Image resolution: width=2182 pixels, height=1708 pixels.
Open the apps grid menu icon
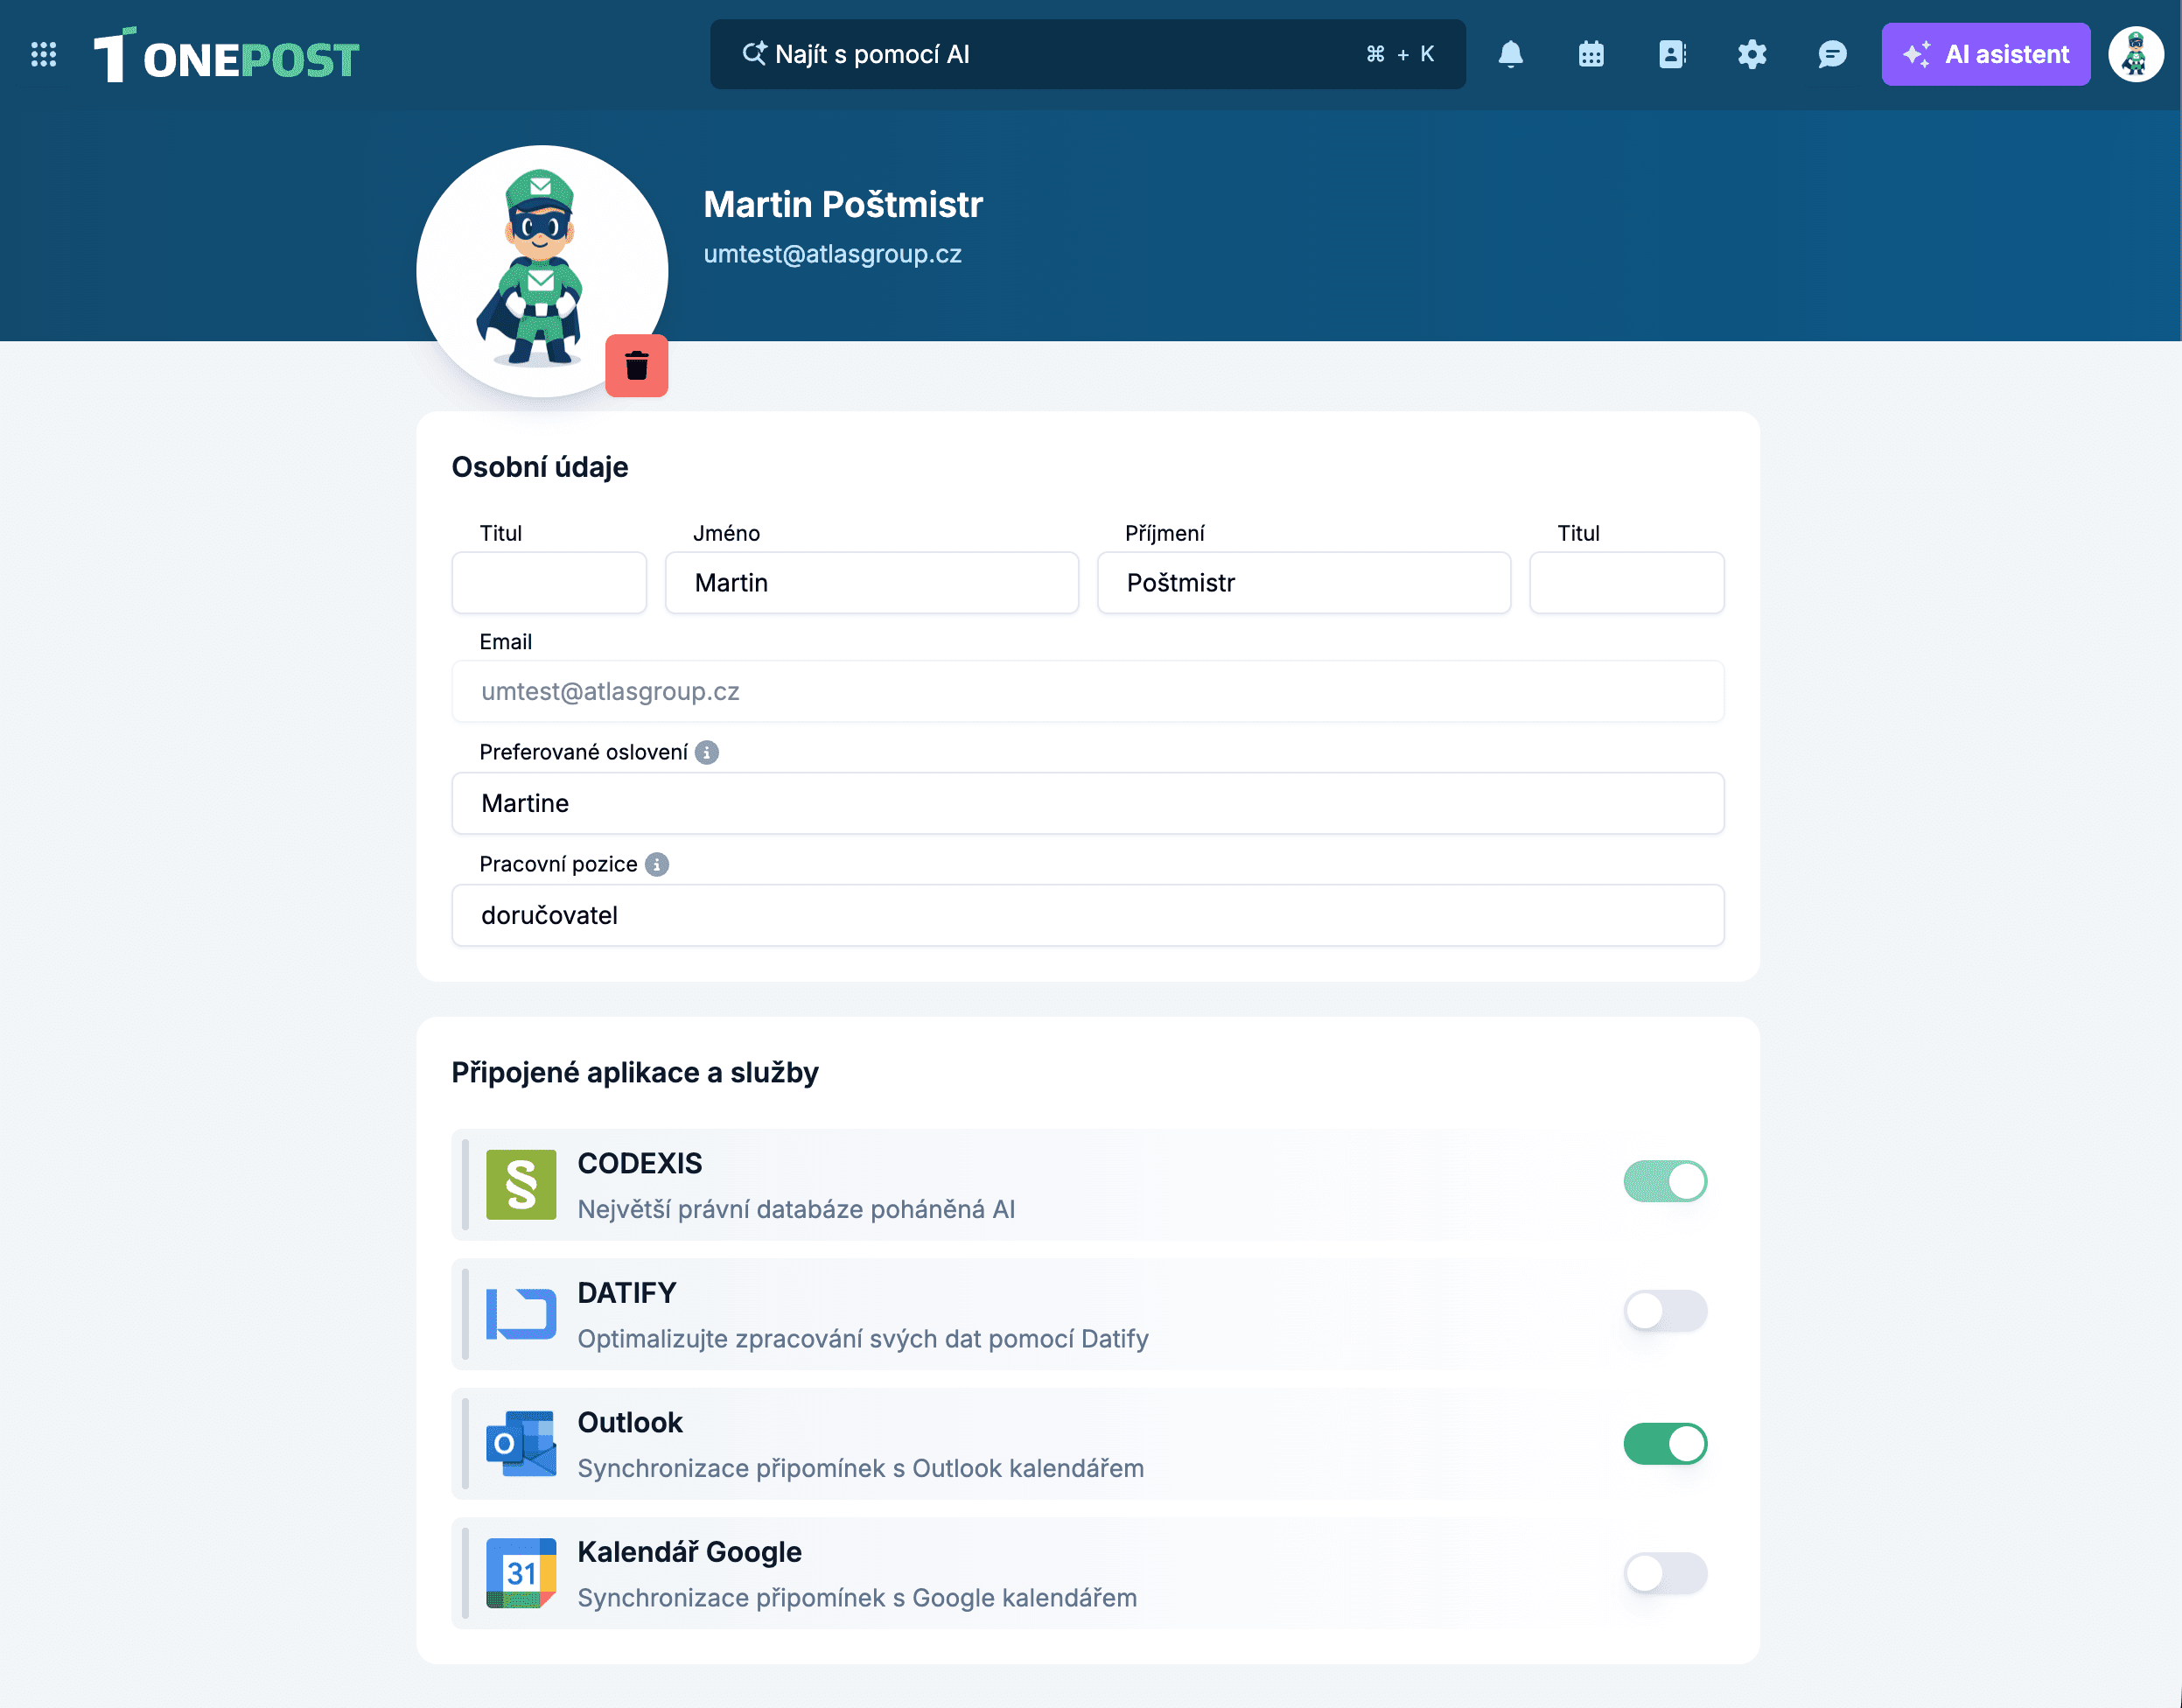click(x=43, y=54)
